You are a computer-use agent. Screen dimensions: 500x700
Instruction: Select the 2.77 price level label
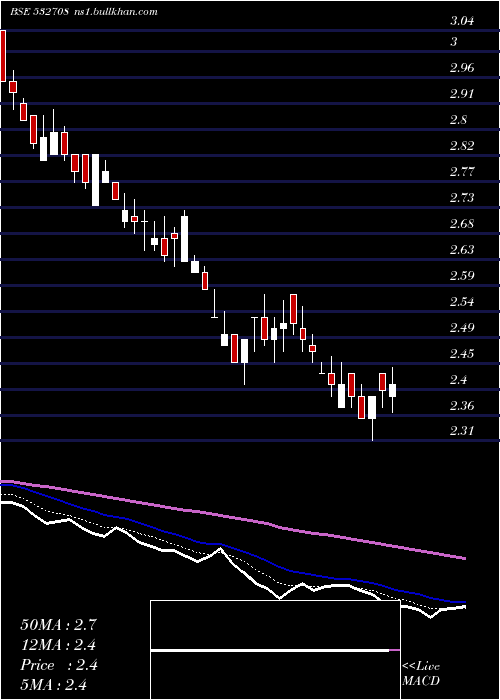pyautogui.click(x=462, y=171)
